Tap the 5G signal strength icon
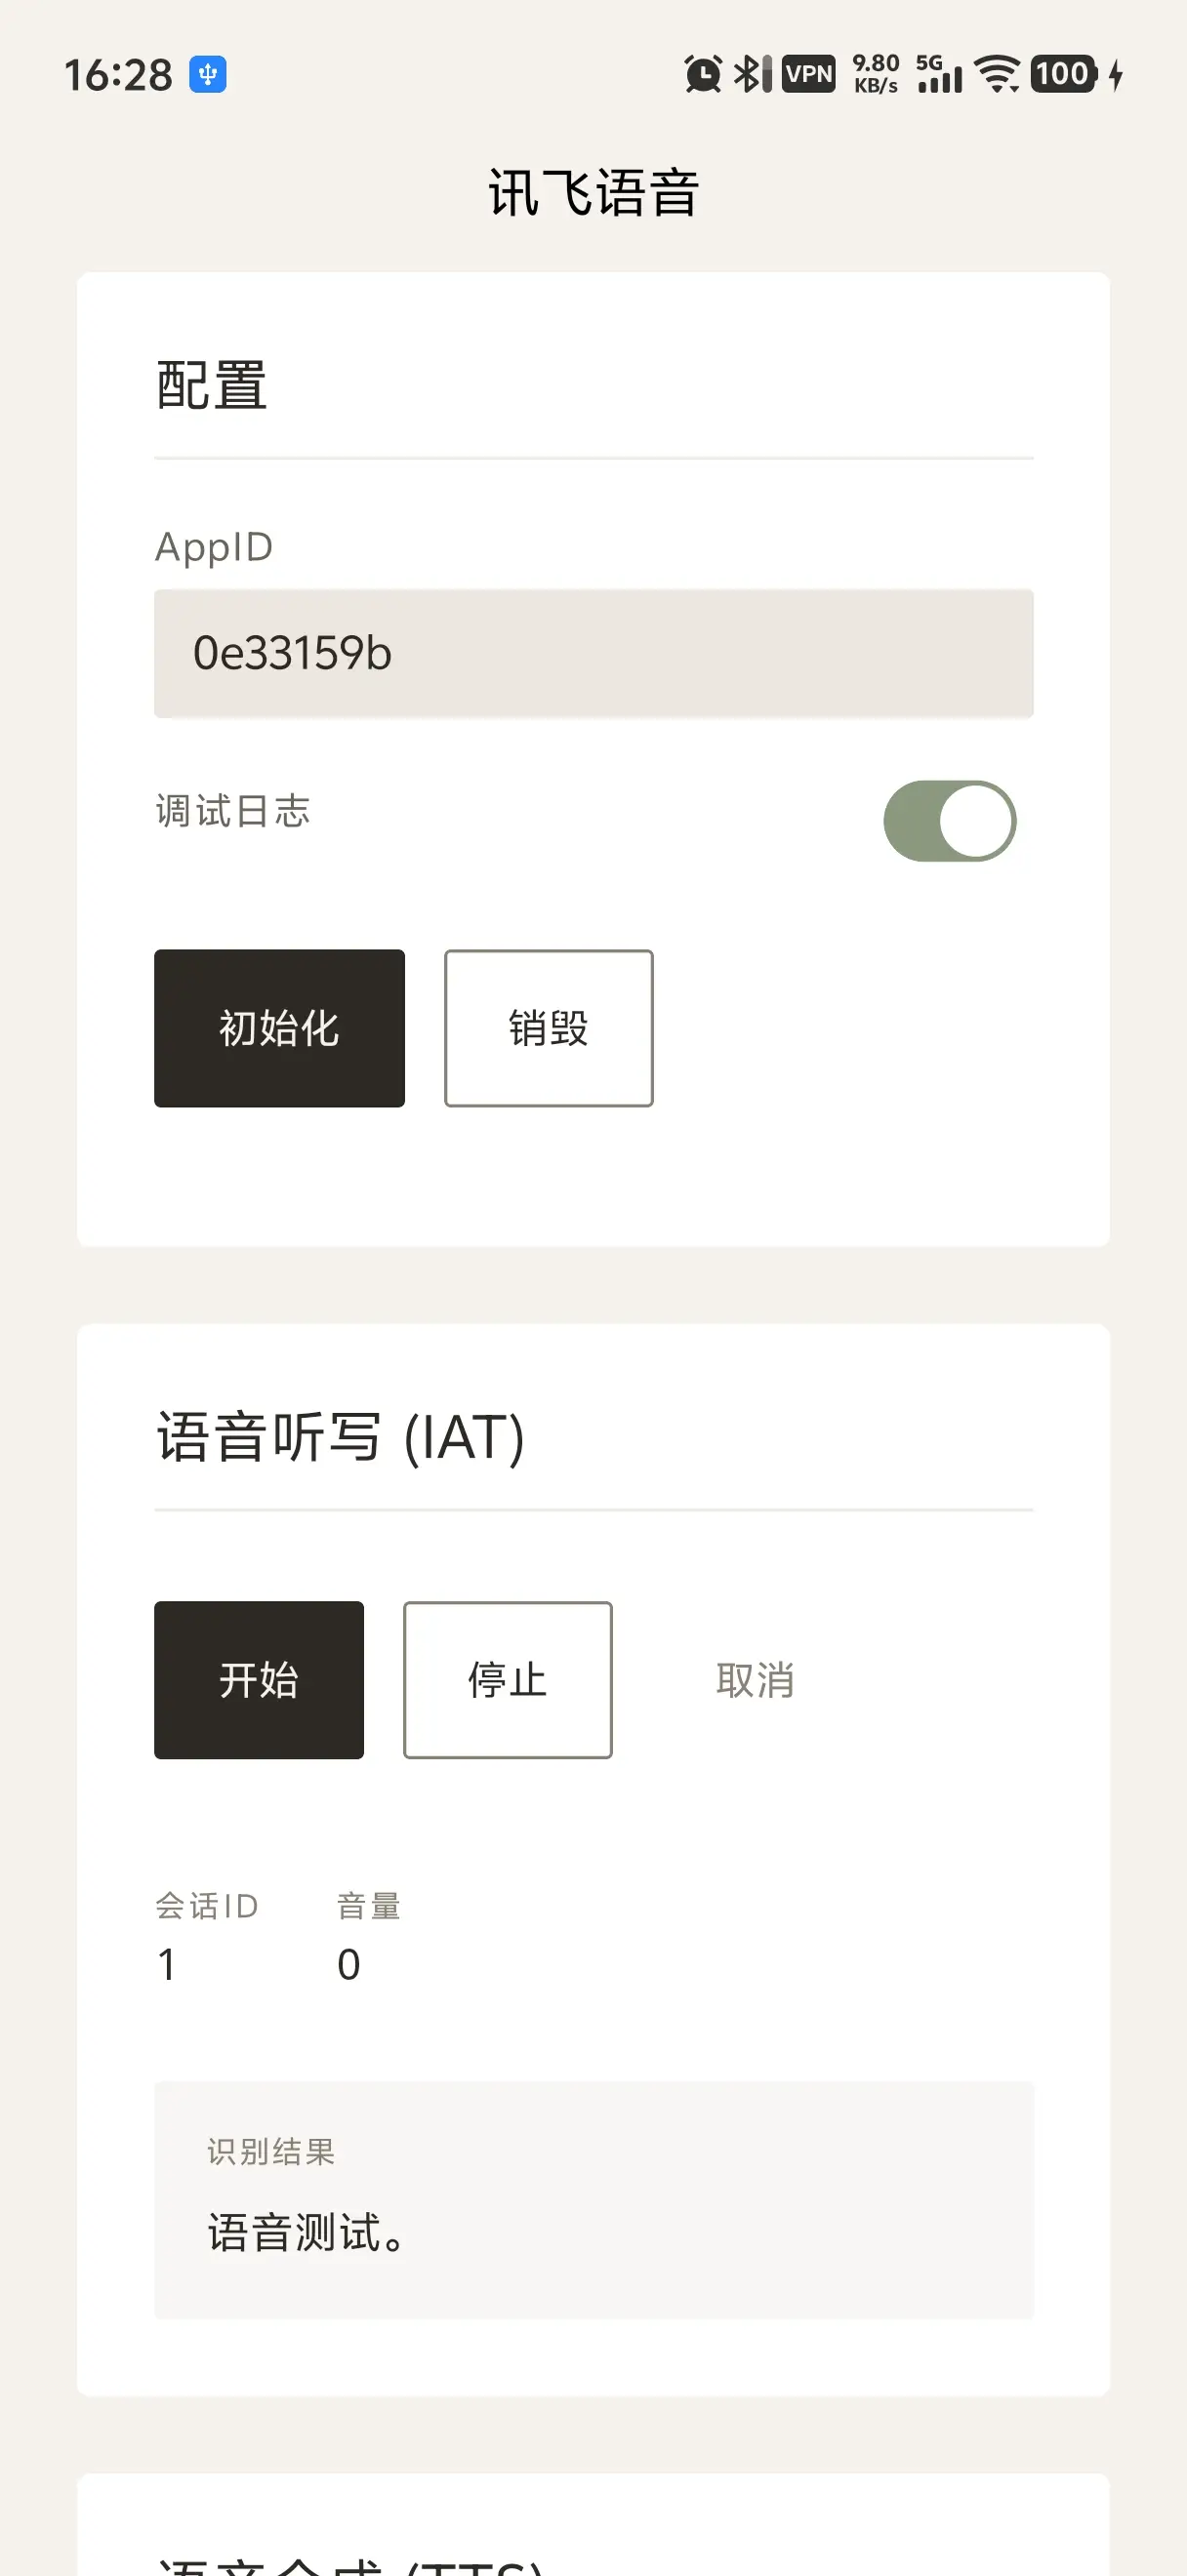Viewport: 1187px width, 2576px height. (938, 74)
